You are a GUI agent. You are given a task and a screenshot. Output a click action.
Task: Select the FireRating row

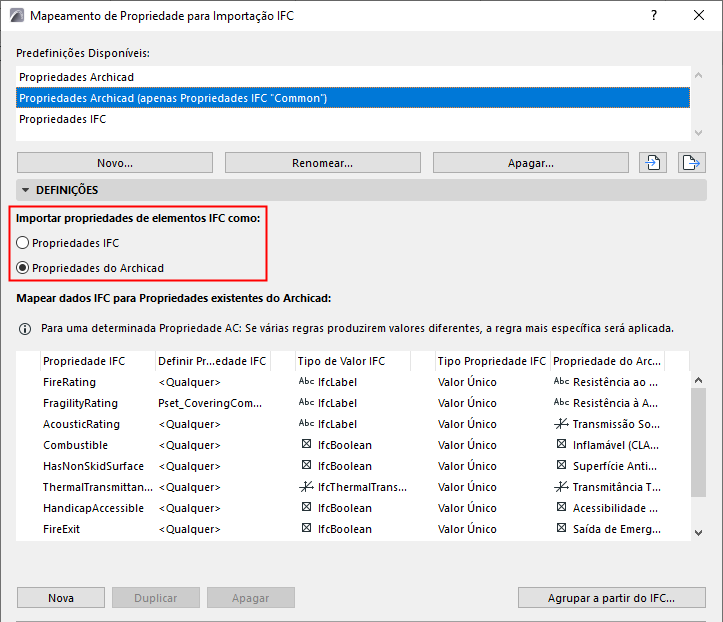click(353, 382)
